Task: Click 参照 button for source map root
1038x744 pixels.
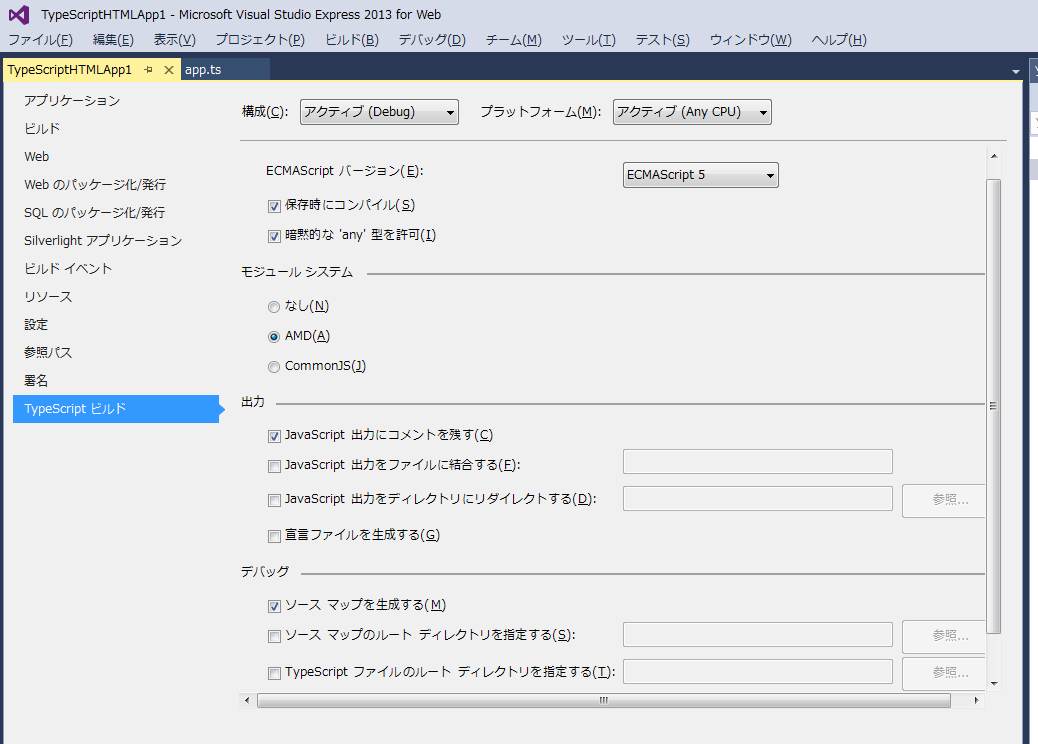Action: (x=944, y=635)
